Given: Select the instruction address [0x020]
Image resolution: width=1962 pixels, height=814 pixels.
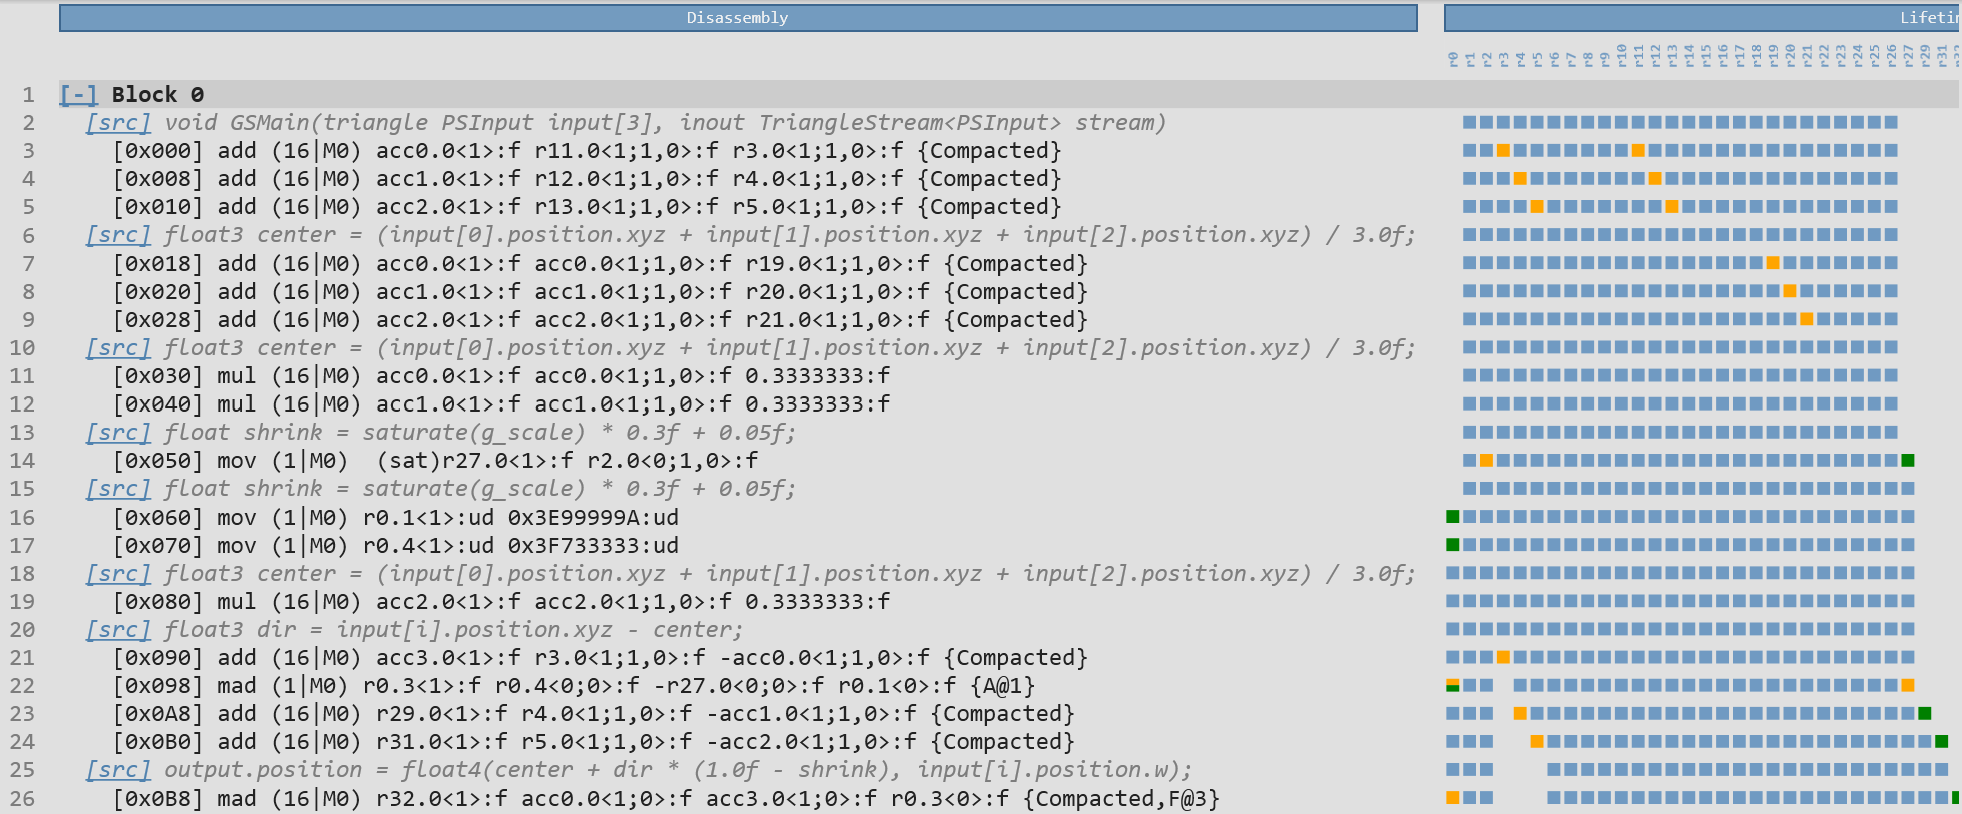Looking at the screenshot, I should click(x=158, y=292).
